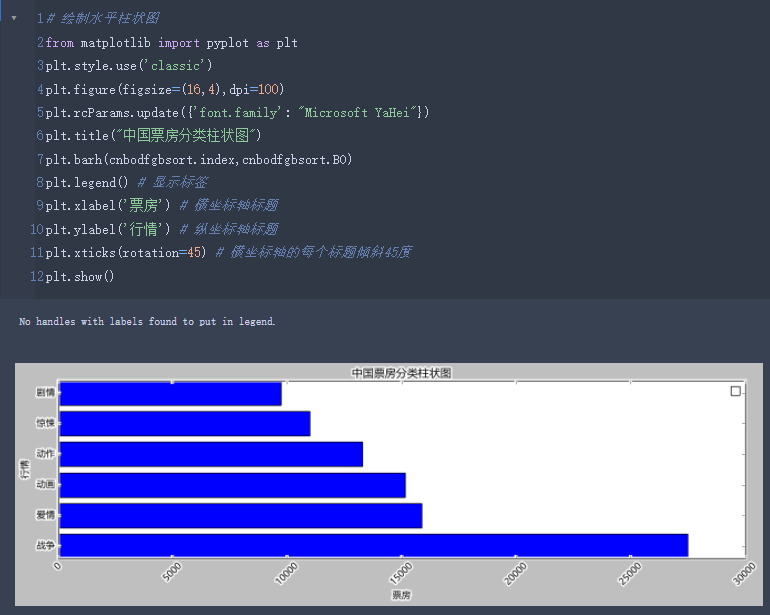Select the 战争 bar in the chart
The width and height of the screenshot is (770, 615).
pos(373,545)
